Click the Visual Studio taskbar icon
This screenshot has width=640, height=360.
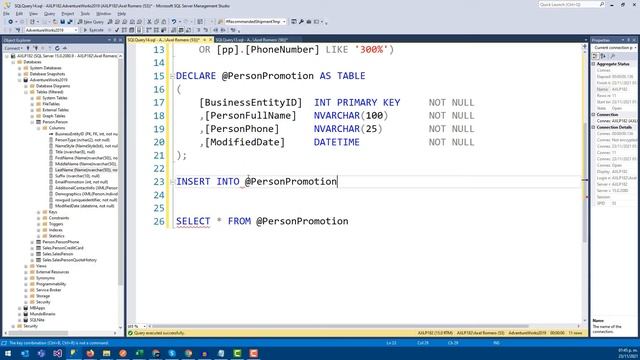tap(57, 353)
